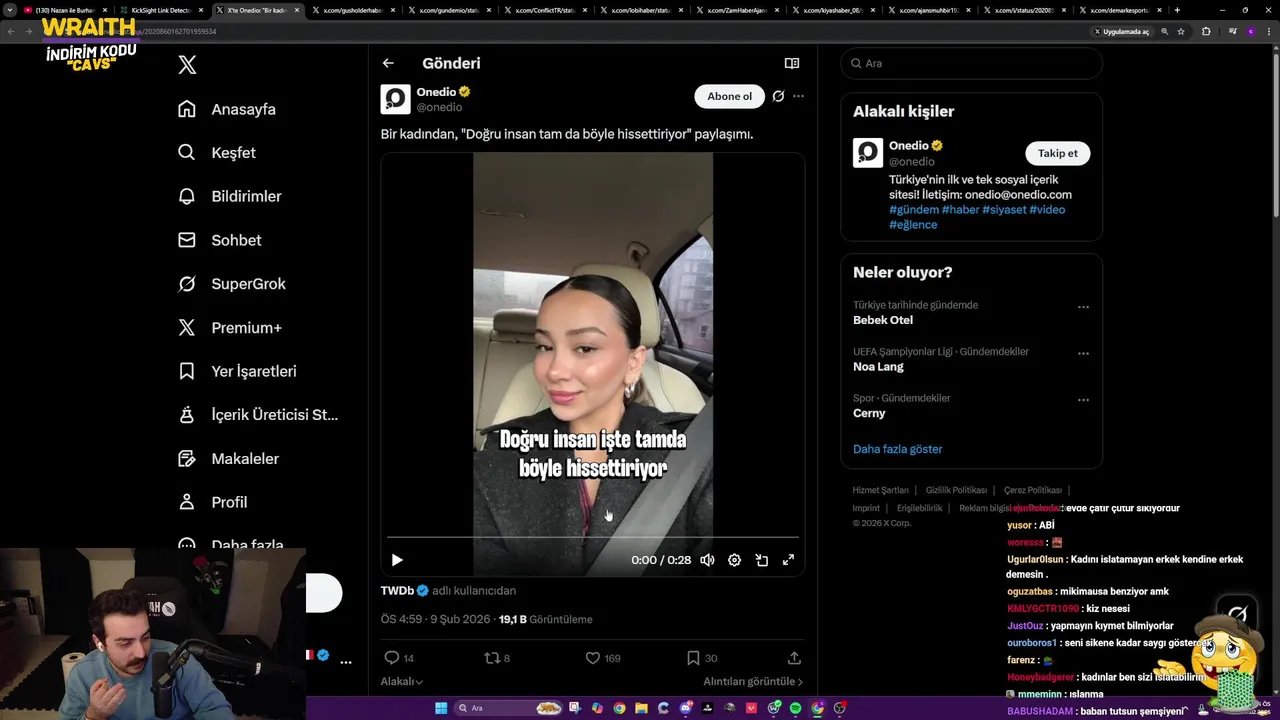1280x720 pixels.
Task: Open the #eğlence hashtag
Action: [913, 225]
